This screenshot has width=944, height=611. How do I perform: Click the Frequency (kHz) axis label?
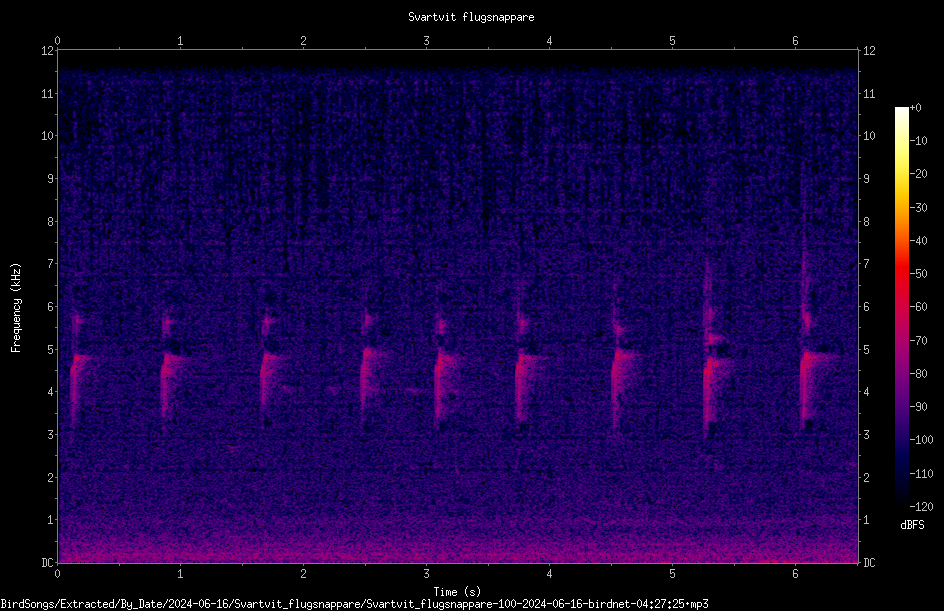[16, 308]
